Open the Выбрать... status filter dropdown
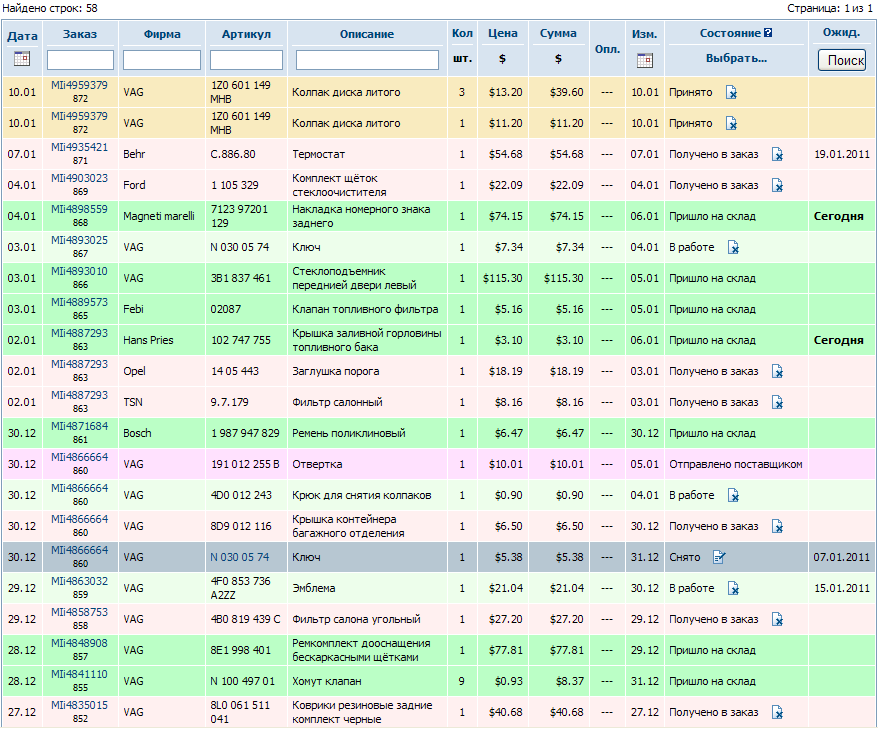 click(x=736, y=58)
